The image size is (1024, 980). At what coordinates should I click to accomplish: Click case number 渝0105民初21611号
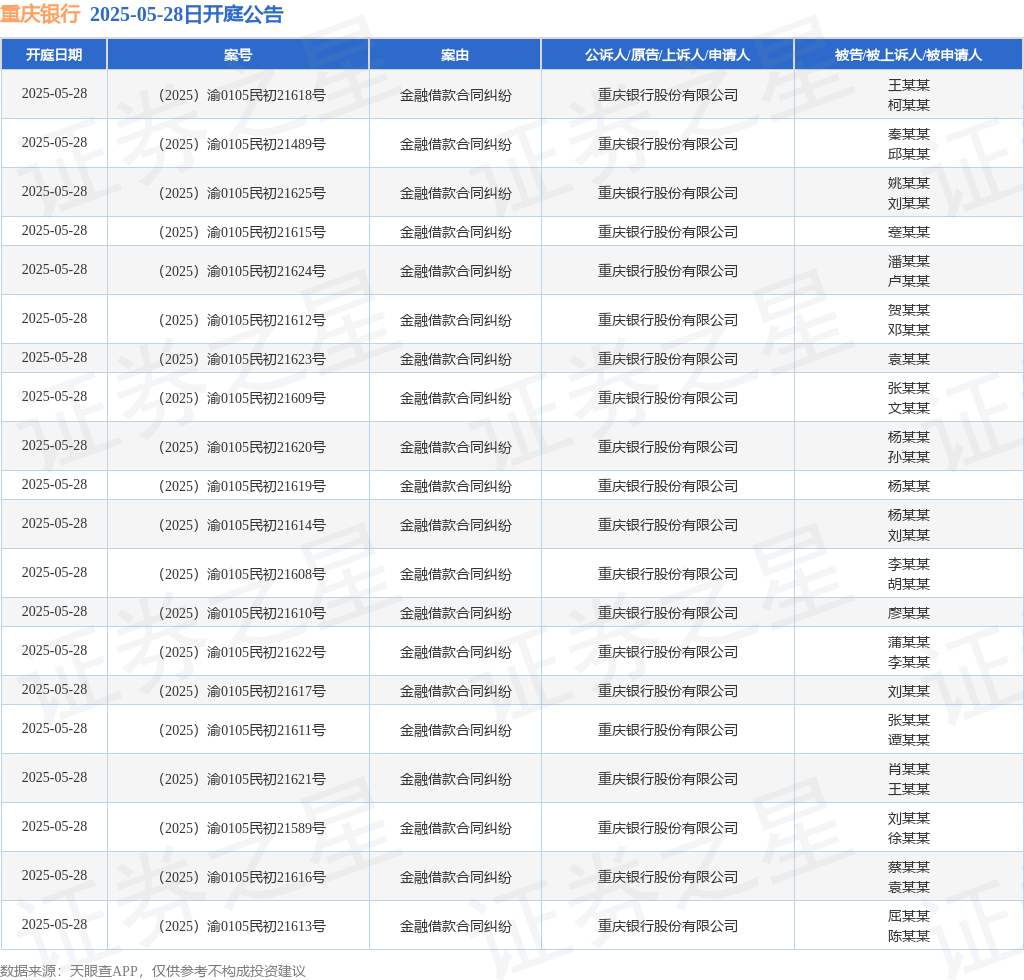pyautogui.click(x=242, y=731)
